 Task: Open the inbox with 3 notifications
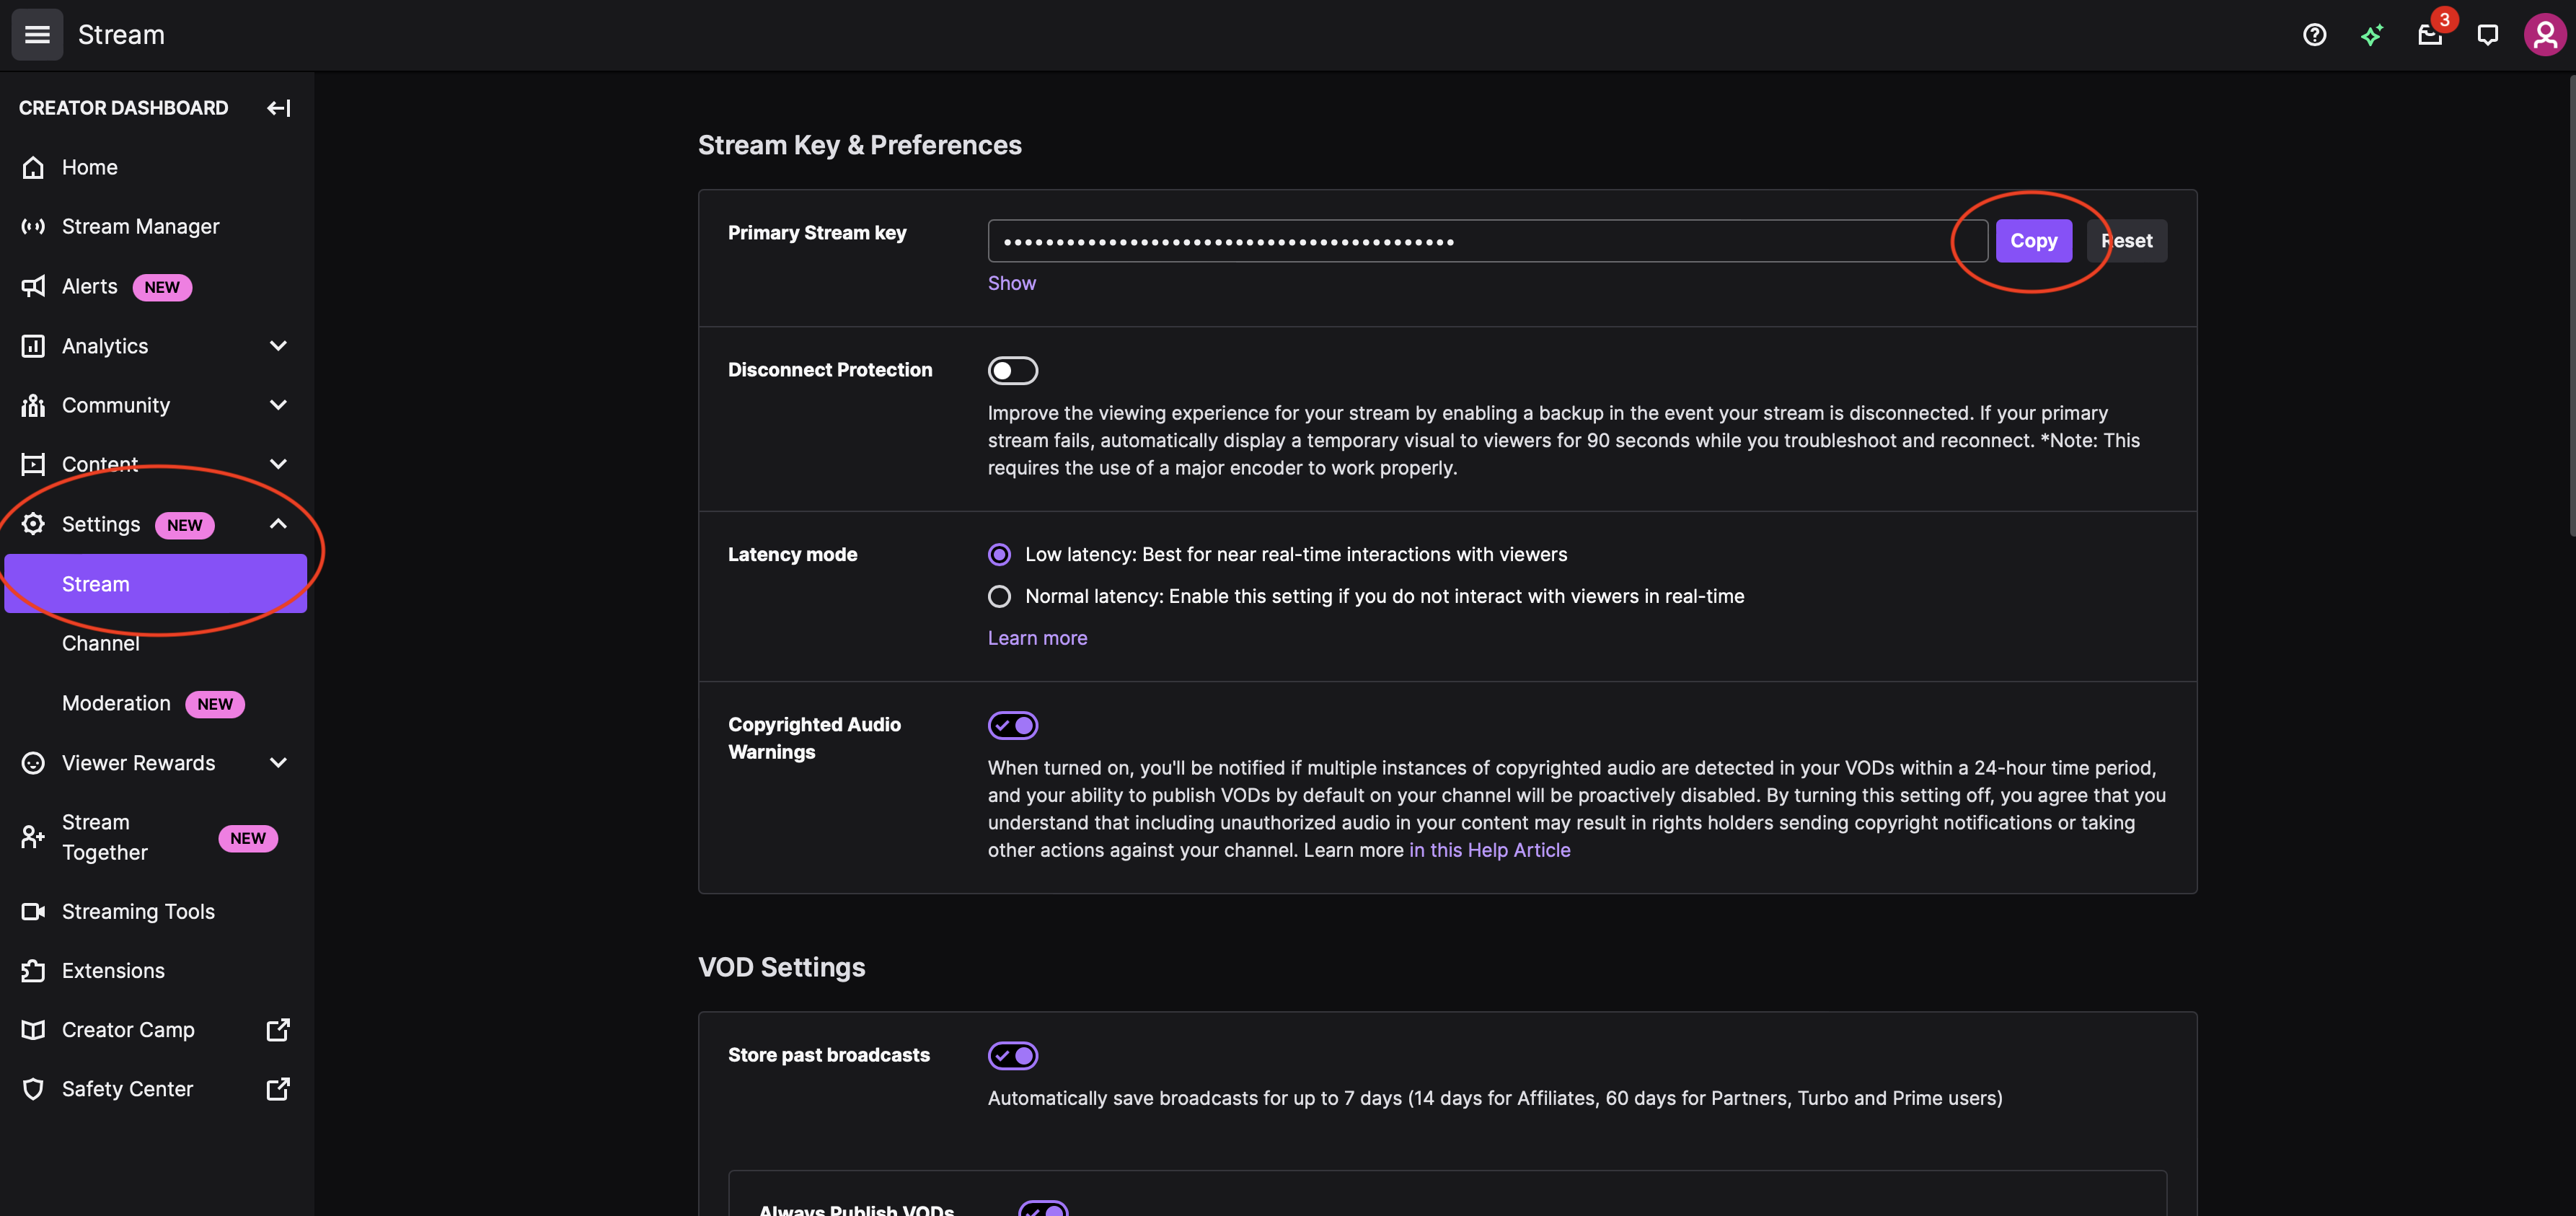coord(2430,35)
